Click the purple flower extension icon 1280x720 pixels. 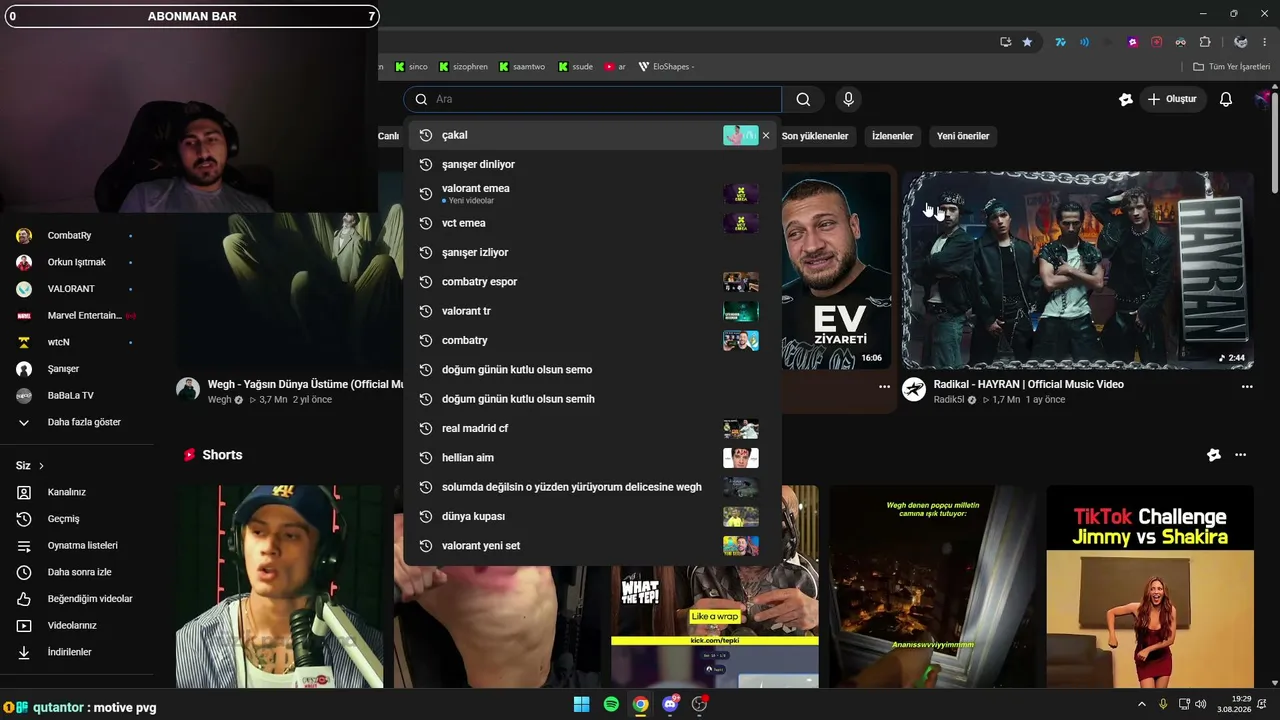pos(1132,42)
